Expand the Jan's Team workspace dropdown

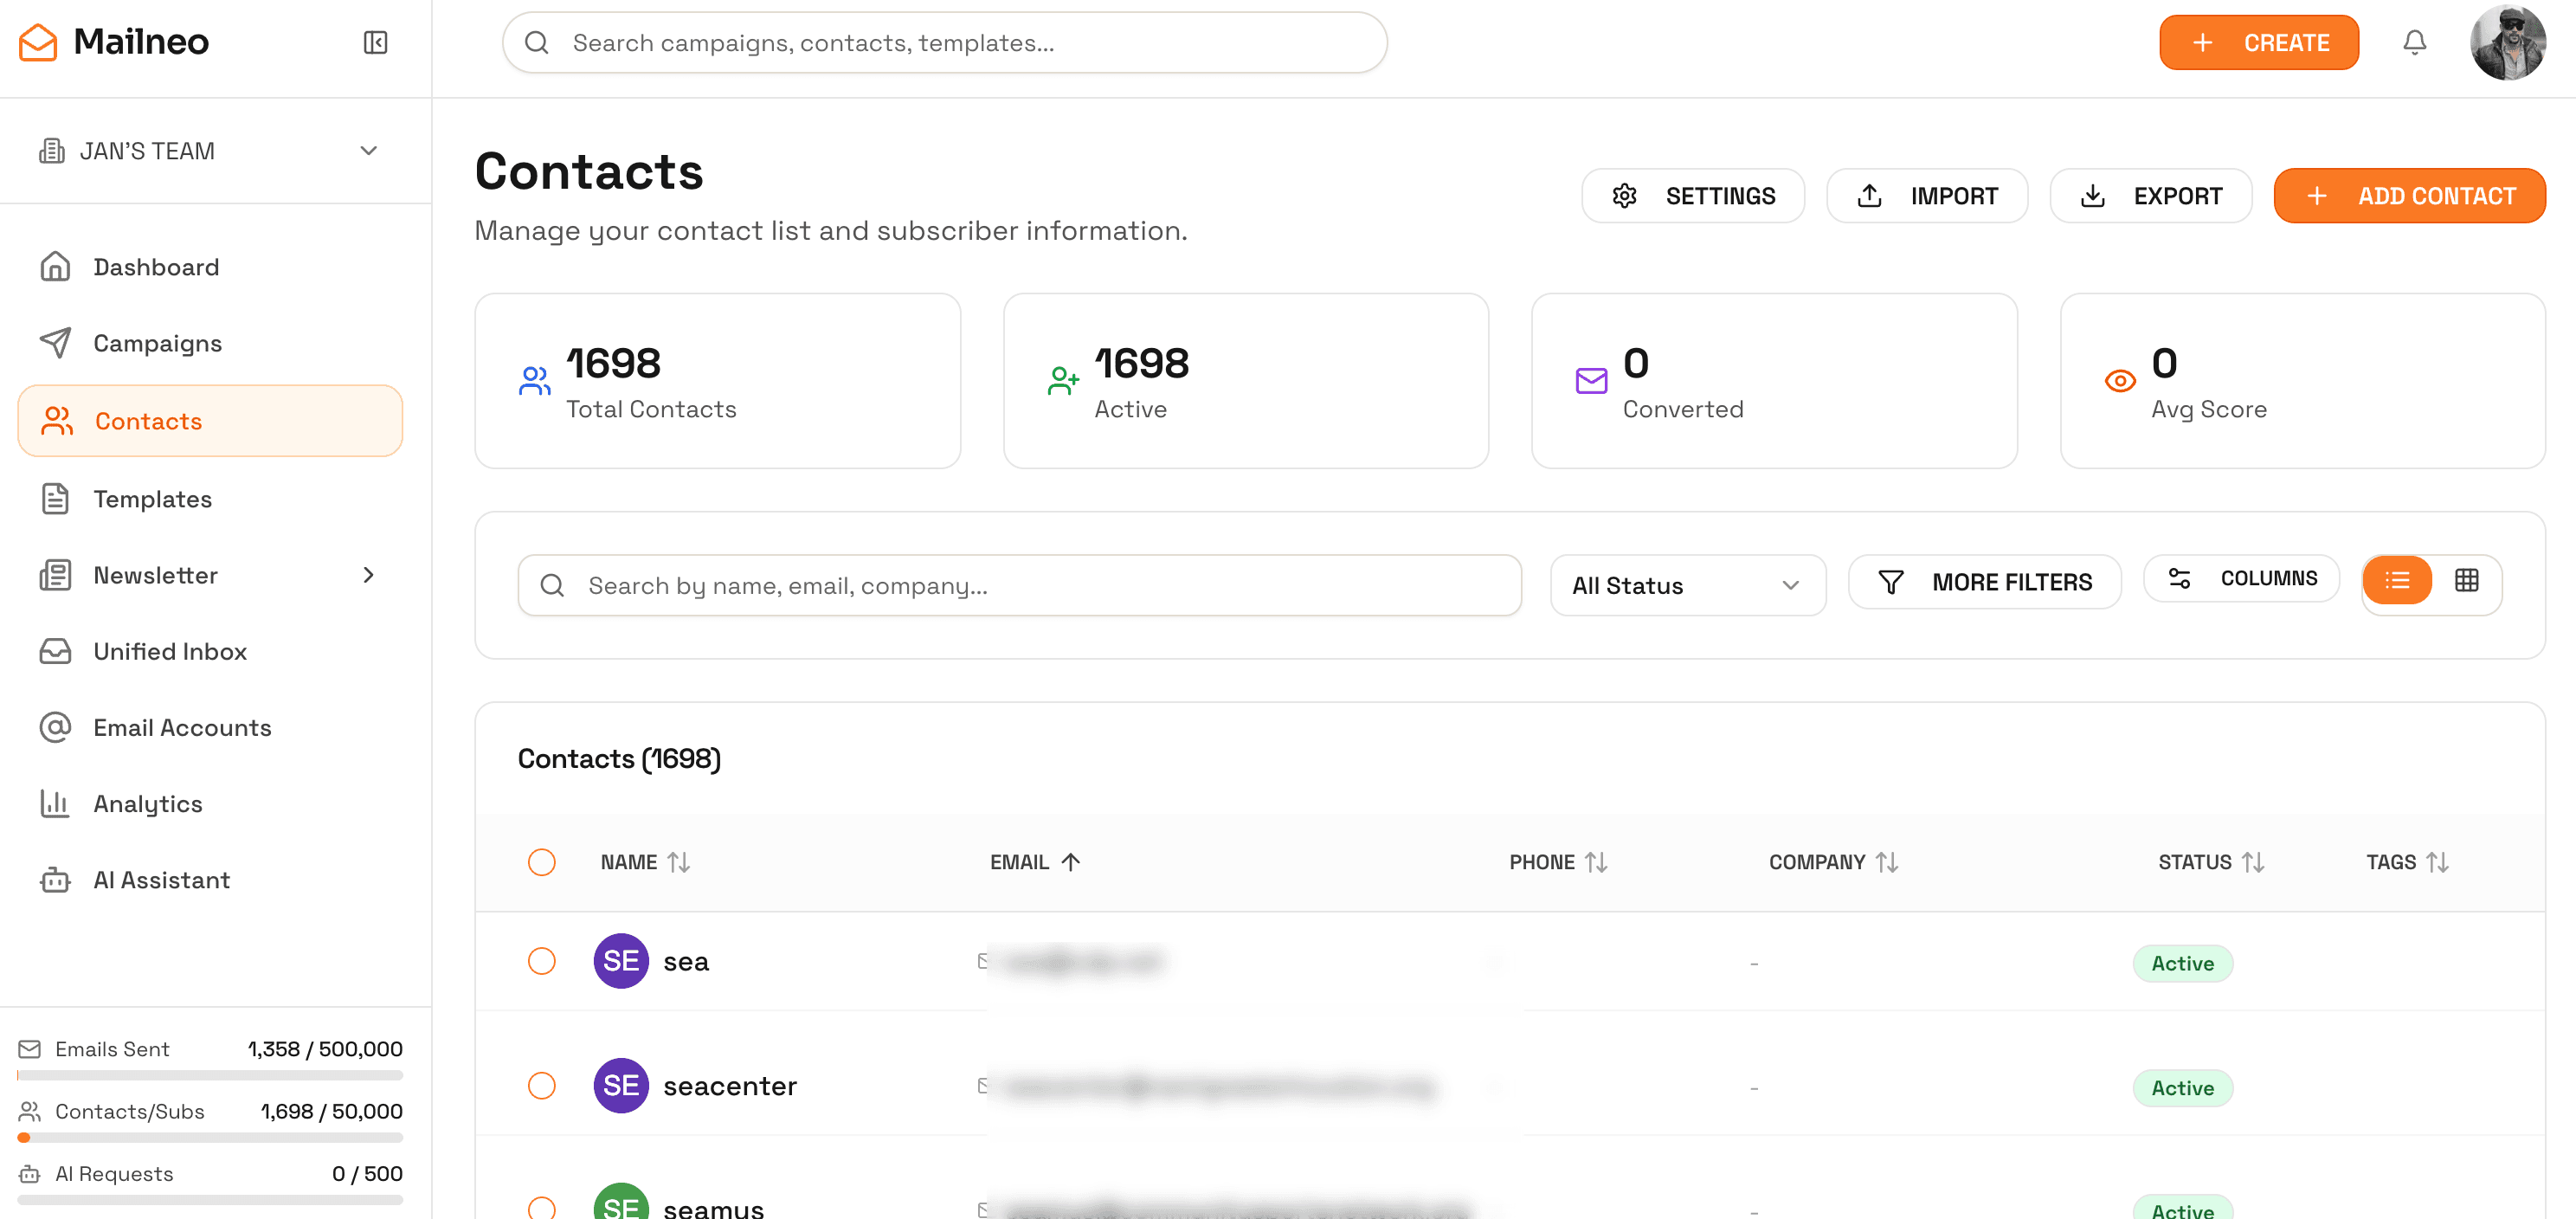(215, 150)
